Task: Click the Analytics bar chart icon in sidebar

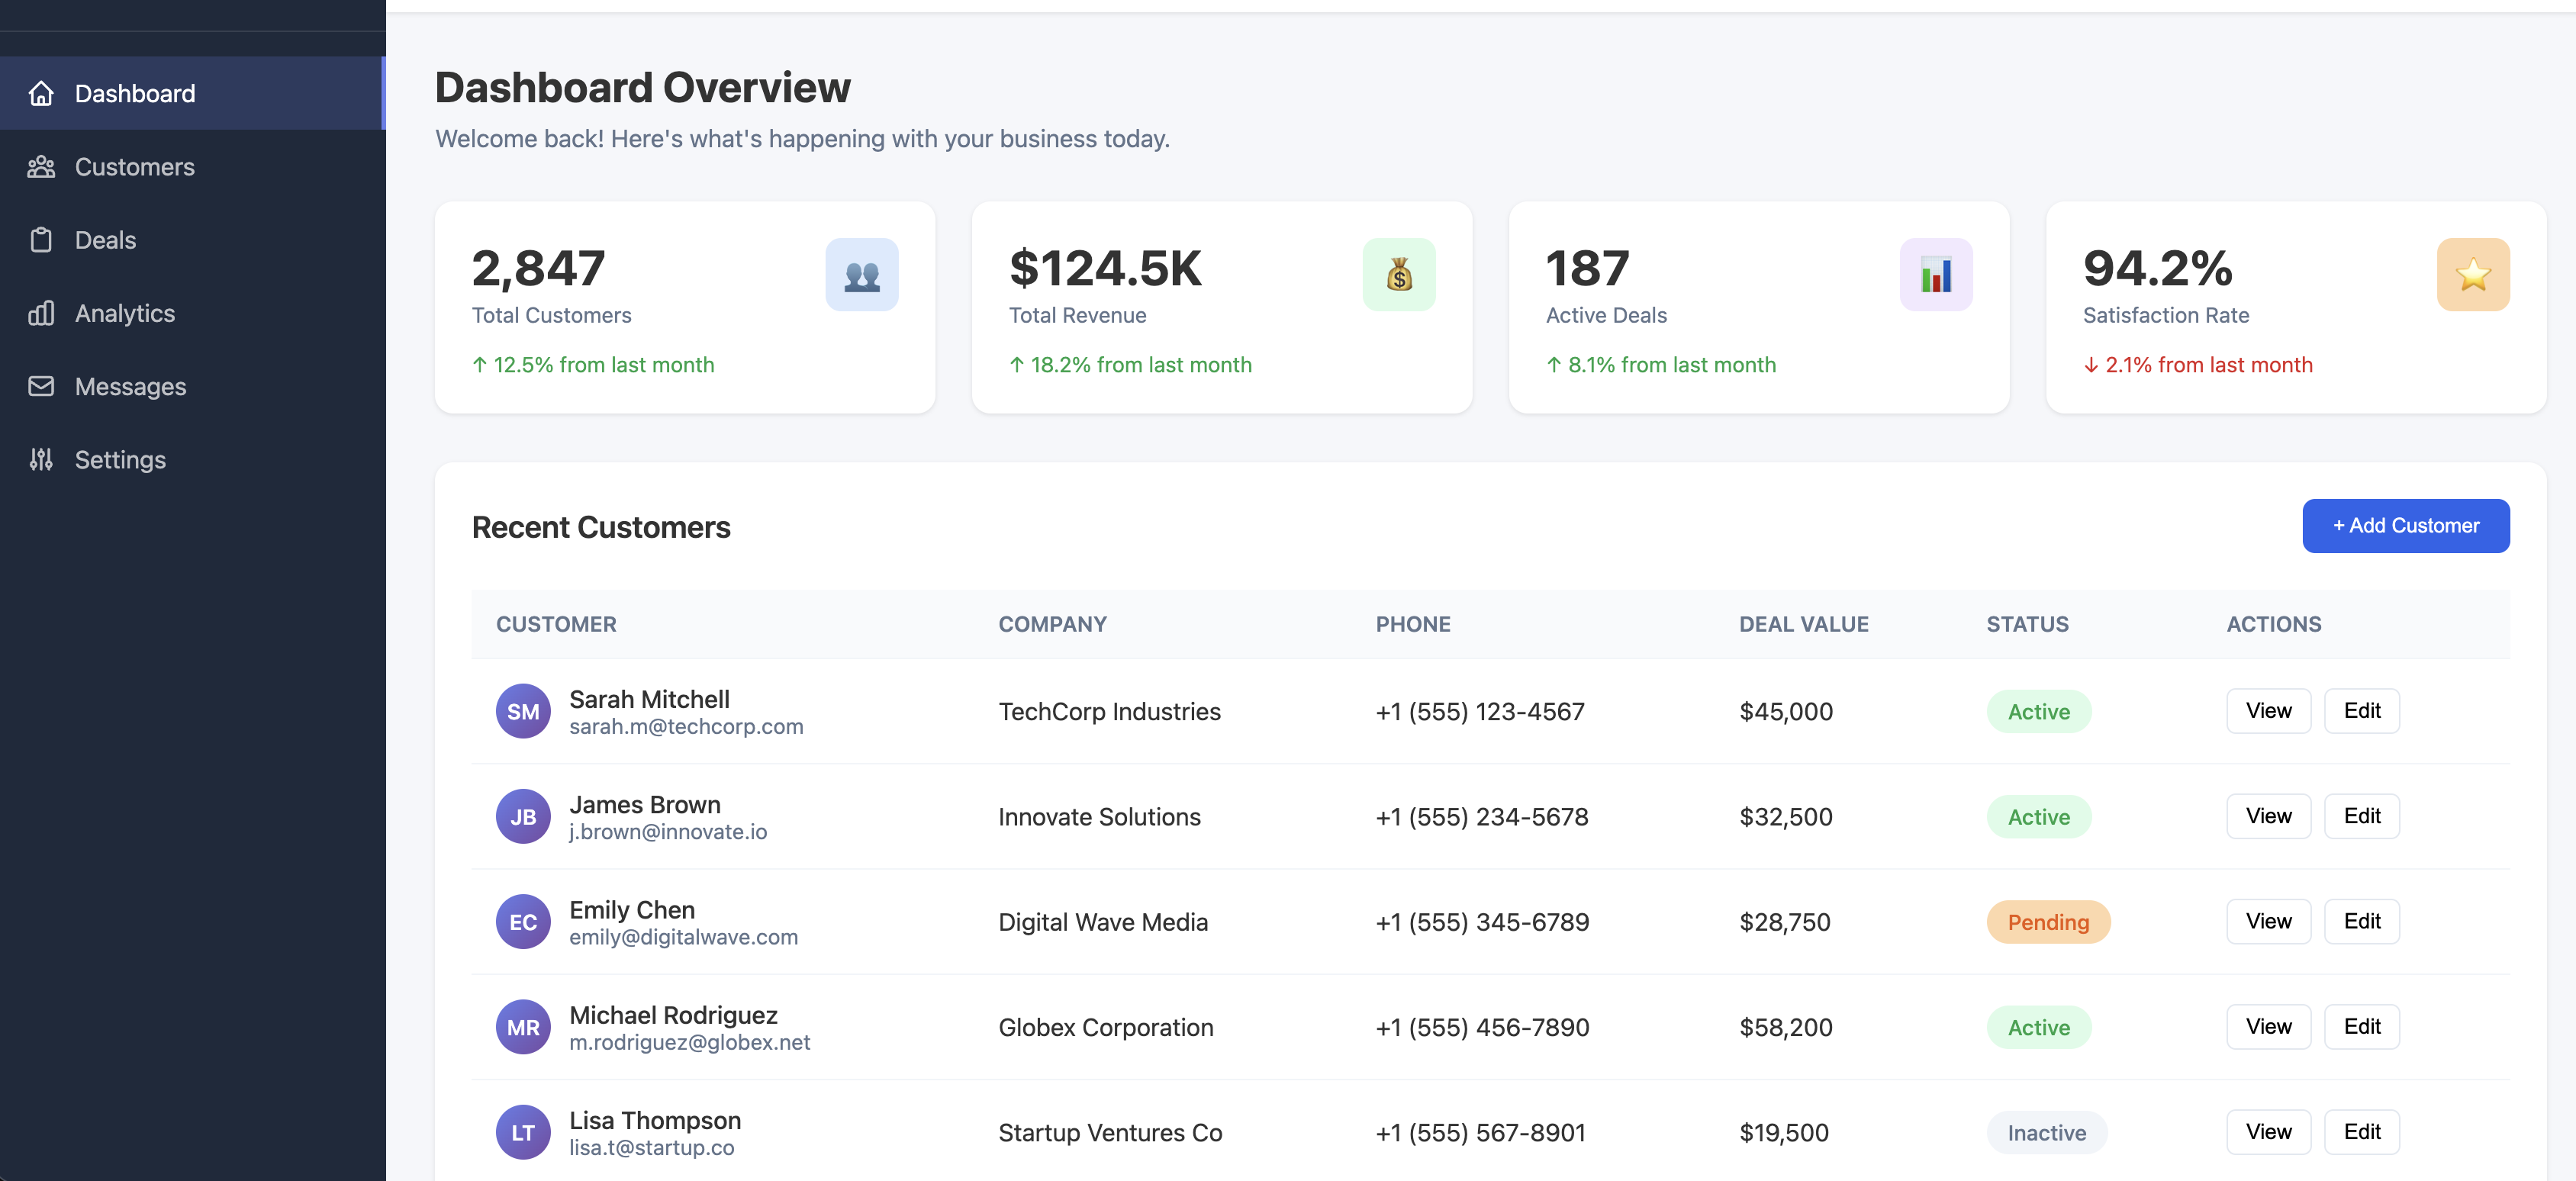Action: pyautogui.click(x=41, y=313)
